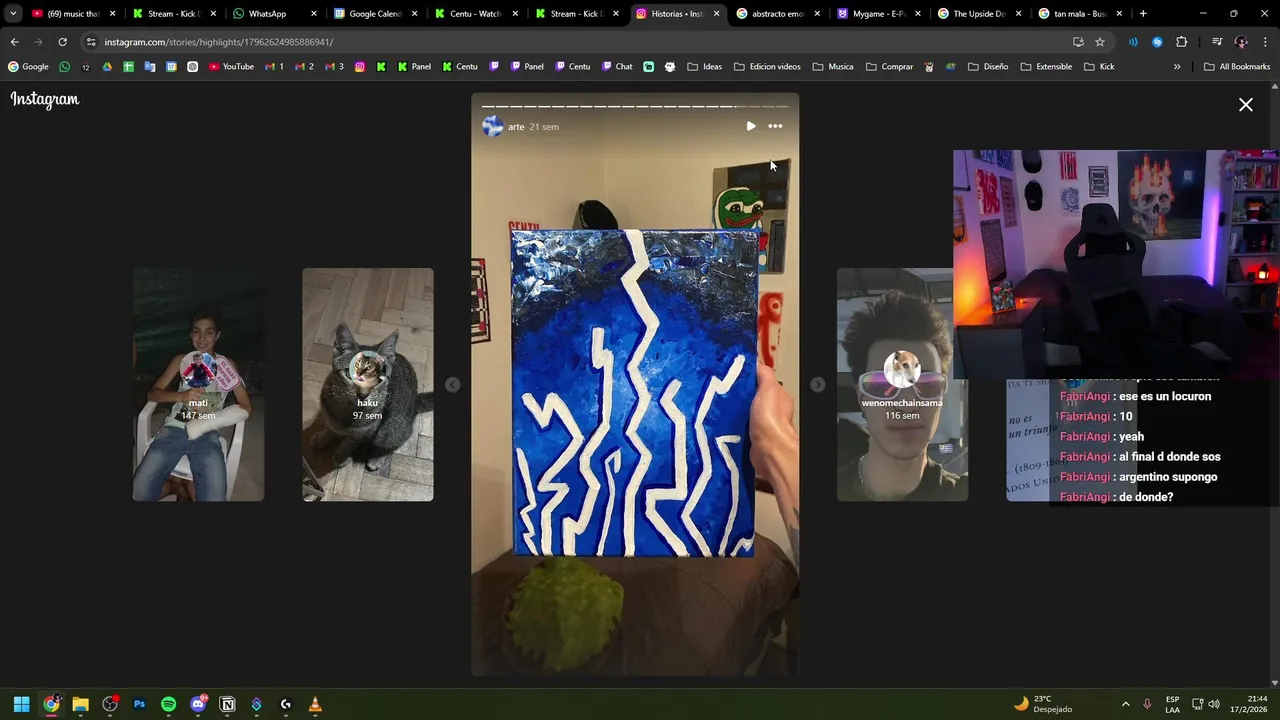Close the Instagram story viewer with X

[x=1246, y=105]
